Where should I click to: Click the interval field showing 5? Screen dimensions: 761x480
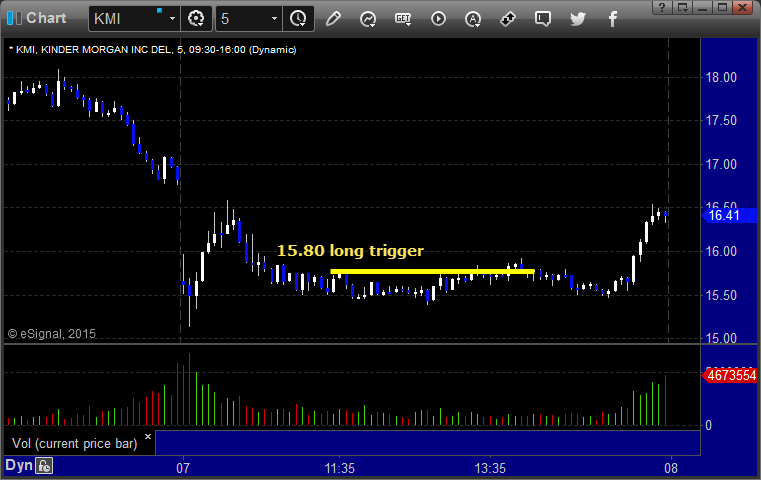coord(243,19)
